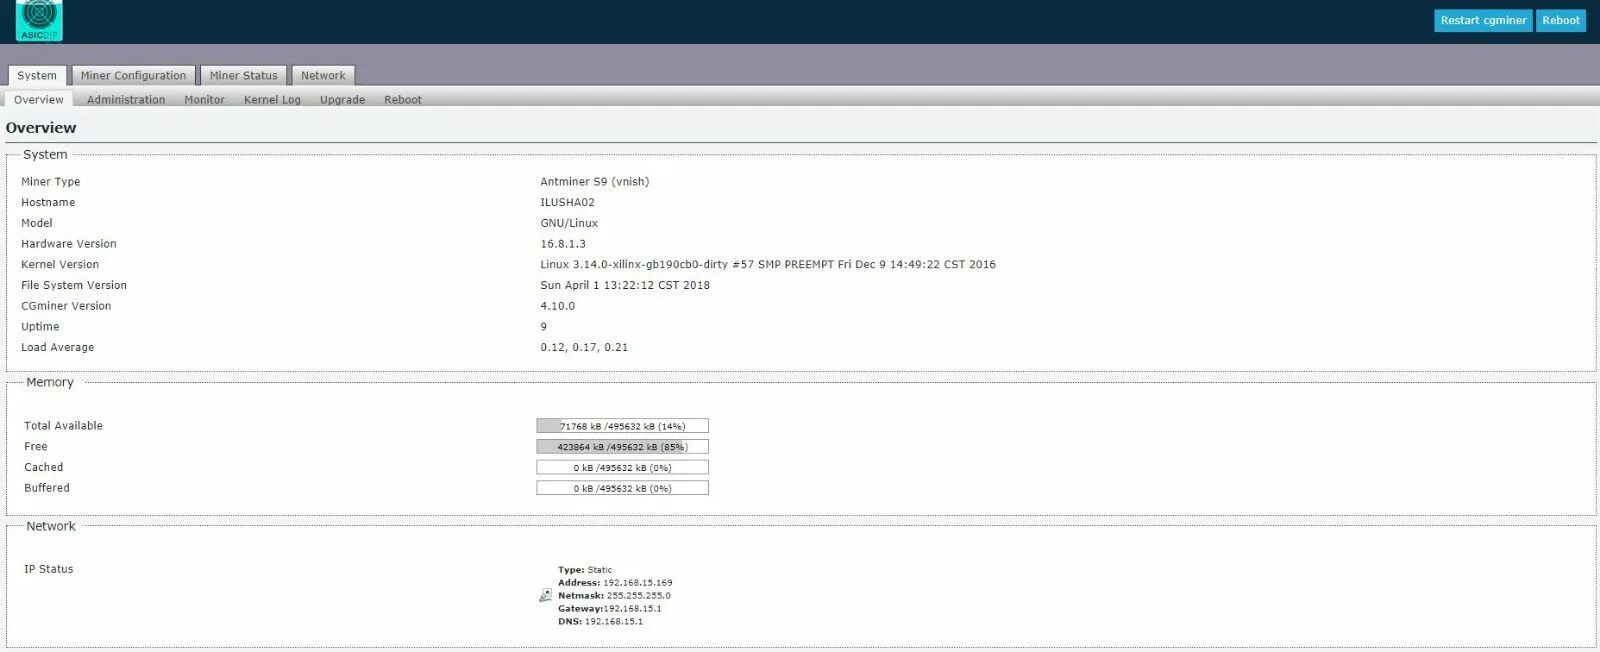The height and width of the screenshot is (652, 1600).
Task: Go to the Administration sub-tab
Action: (x=126, y=99)
